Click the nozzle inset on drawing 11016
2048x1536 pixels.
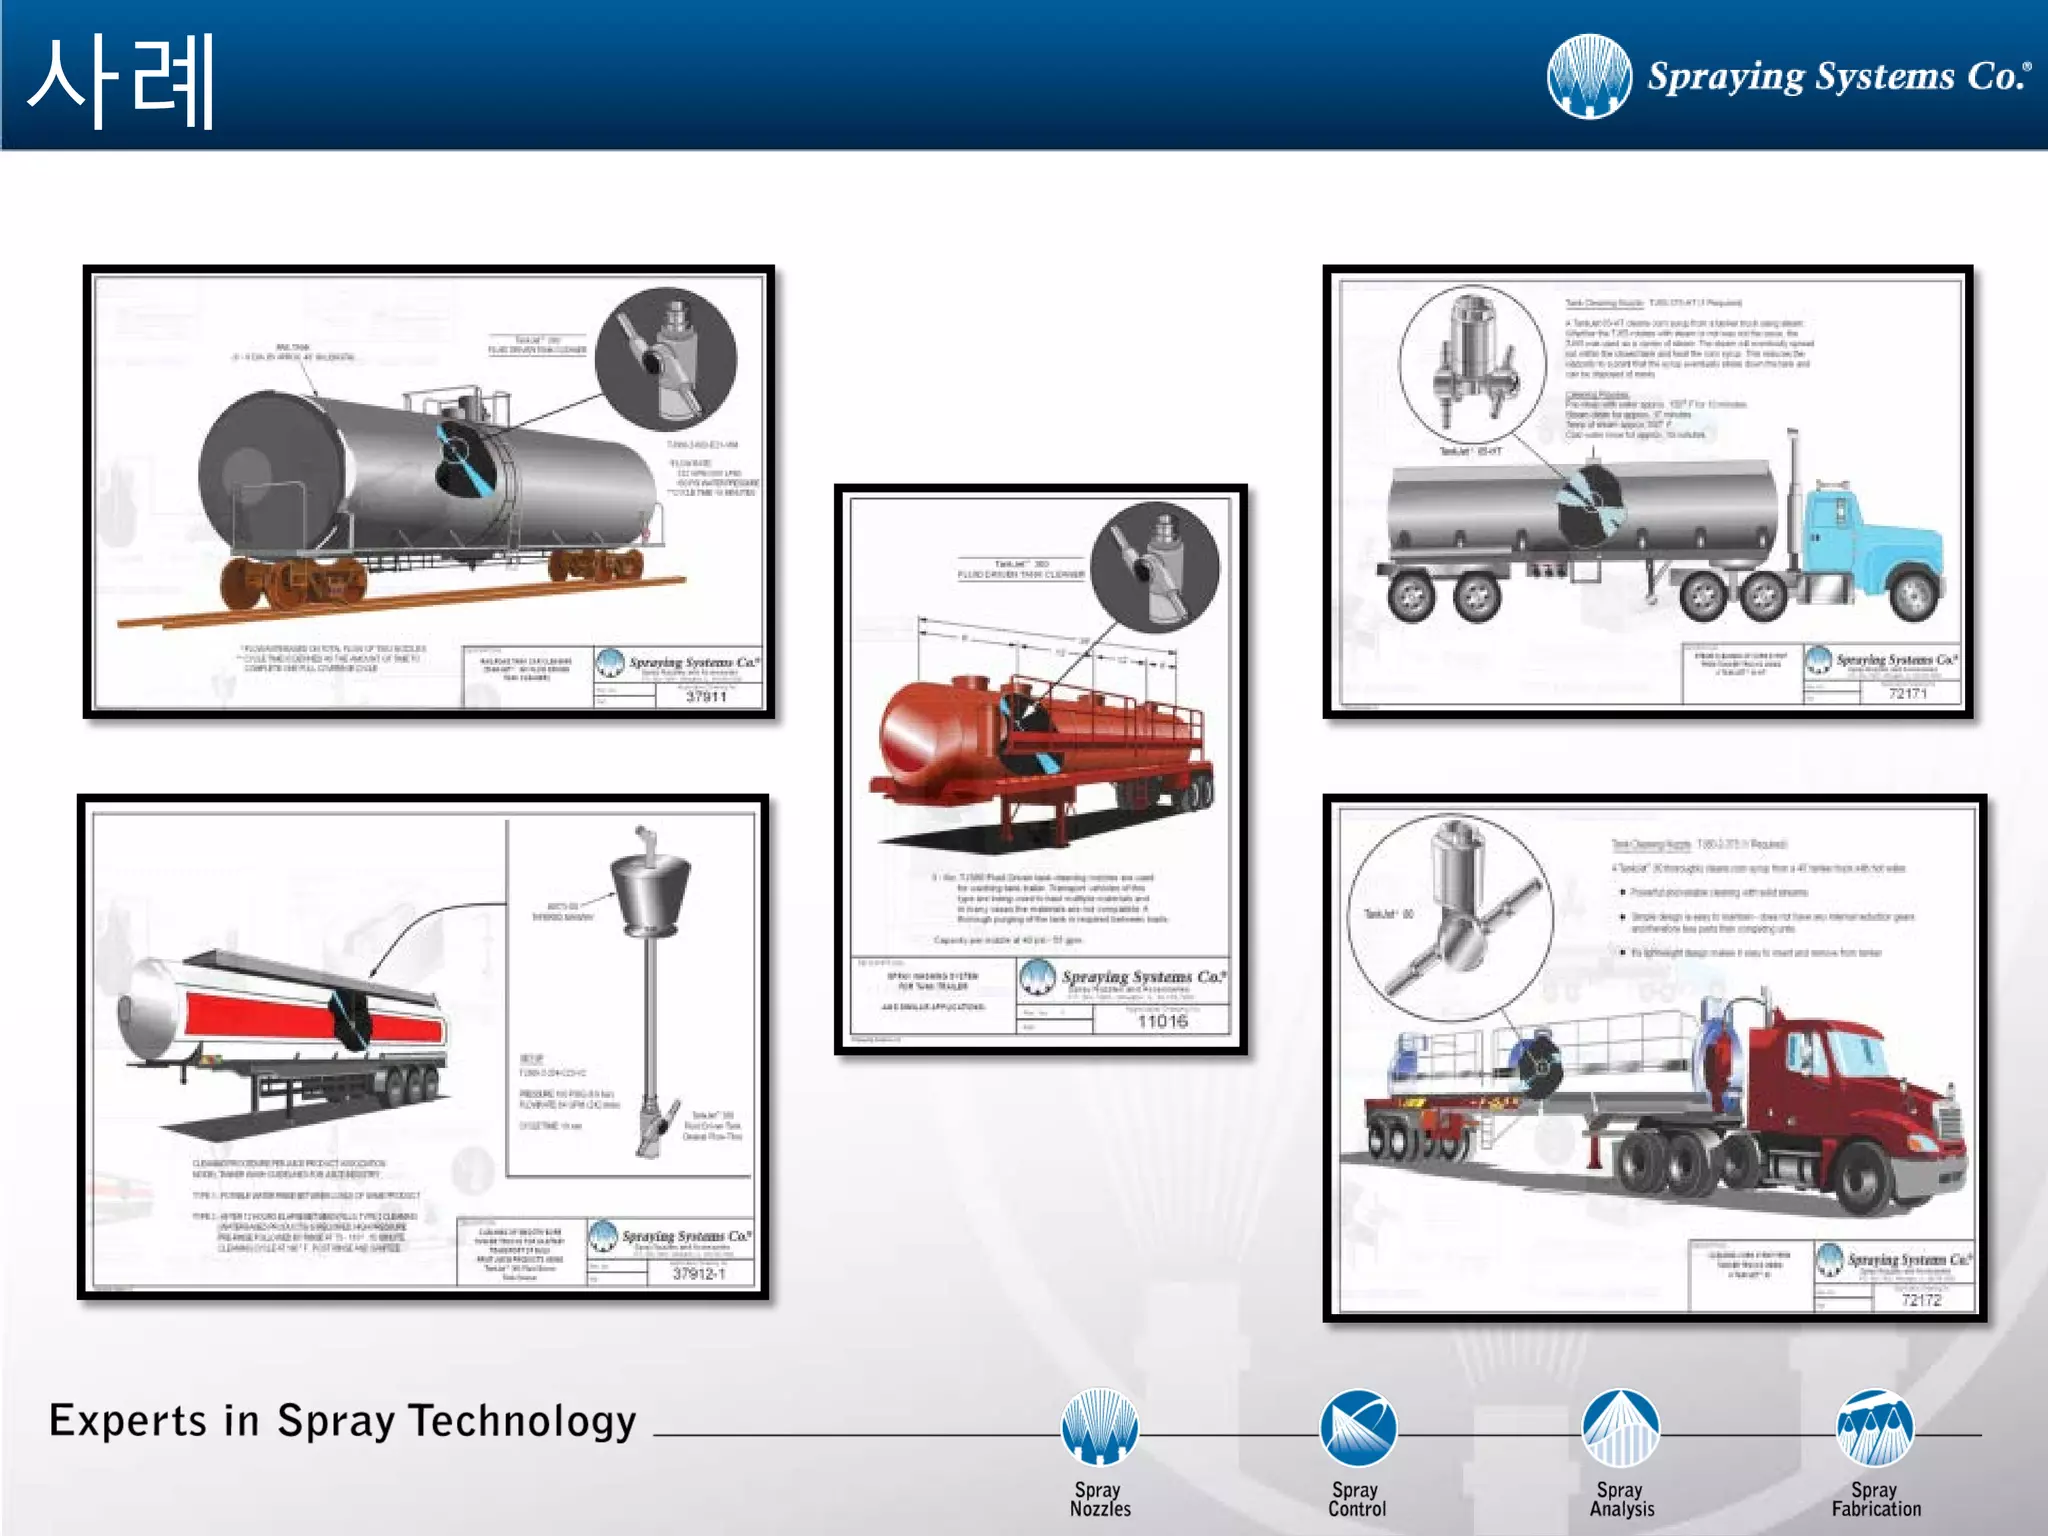[1155, 566]
